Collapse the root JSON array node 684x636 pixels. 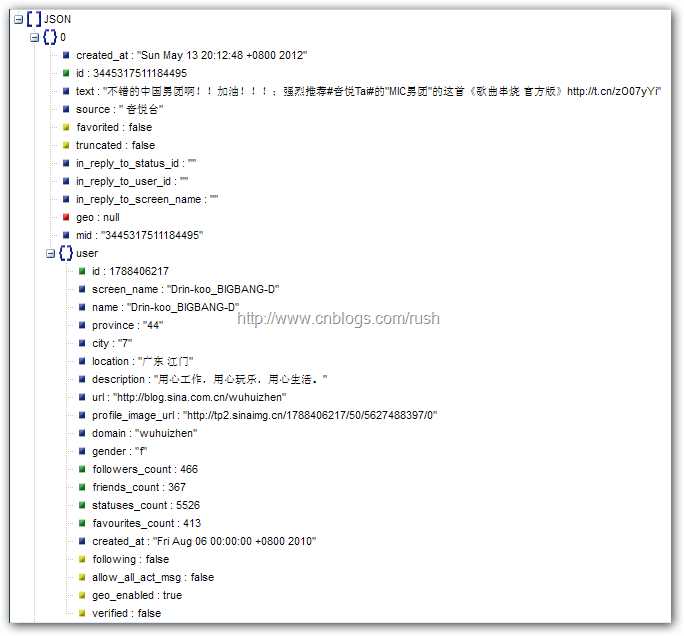pyautogui.click(x=18, y=20)
